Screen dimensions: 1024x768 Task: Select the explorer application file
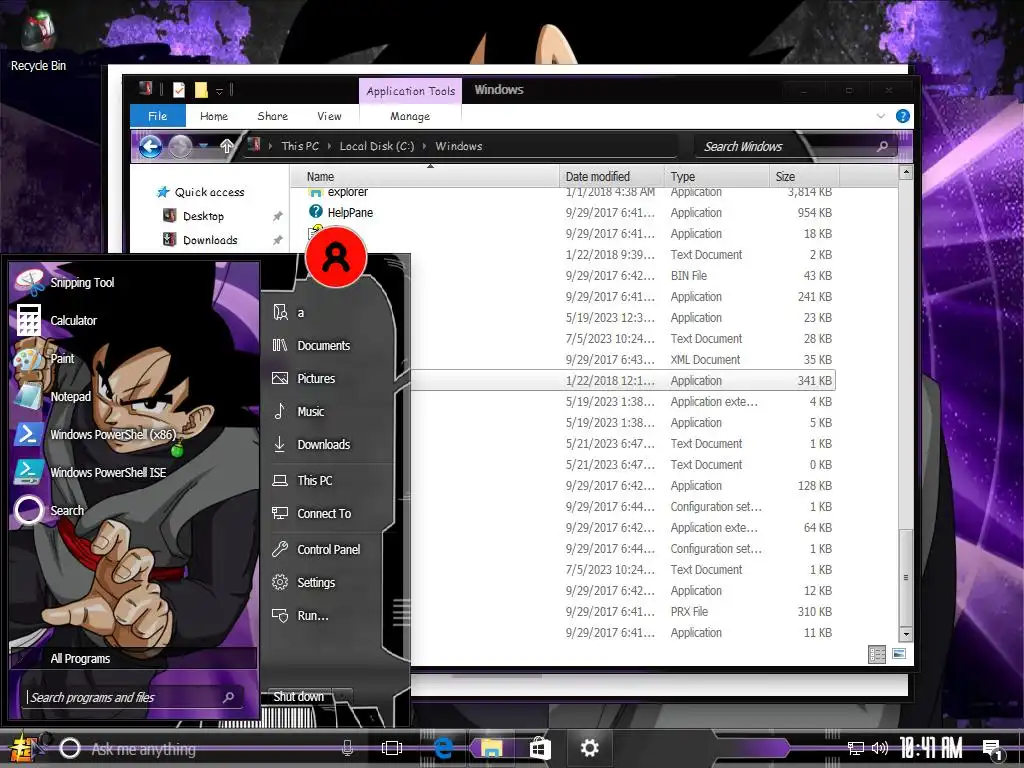click(348, 192)
